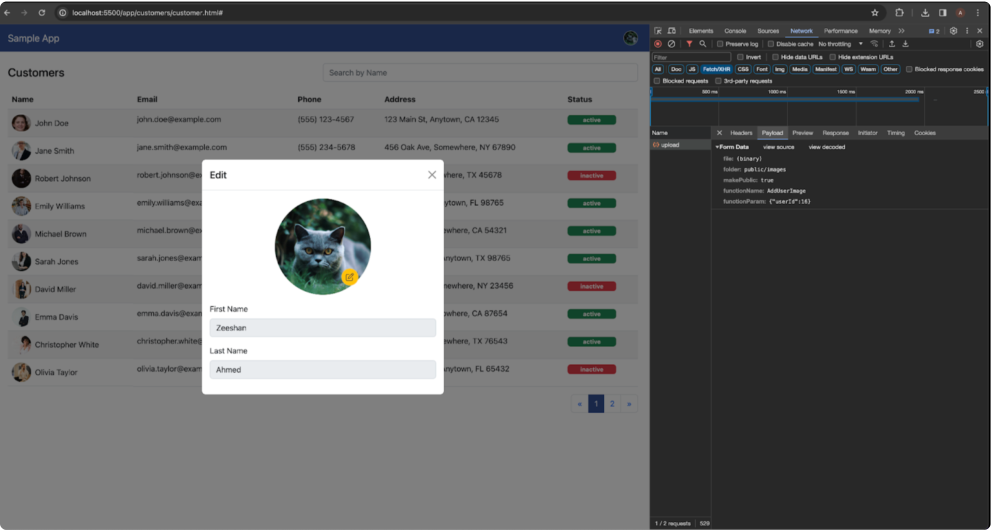Bookmark this page with the star icon
The width and height of the screenshot is (992, 530).
click(875, 13)
